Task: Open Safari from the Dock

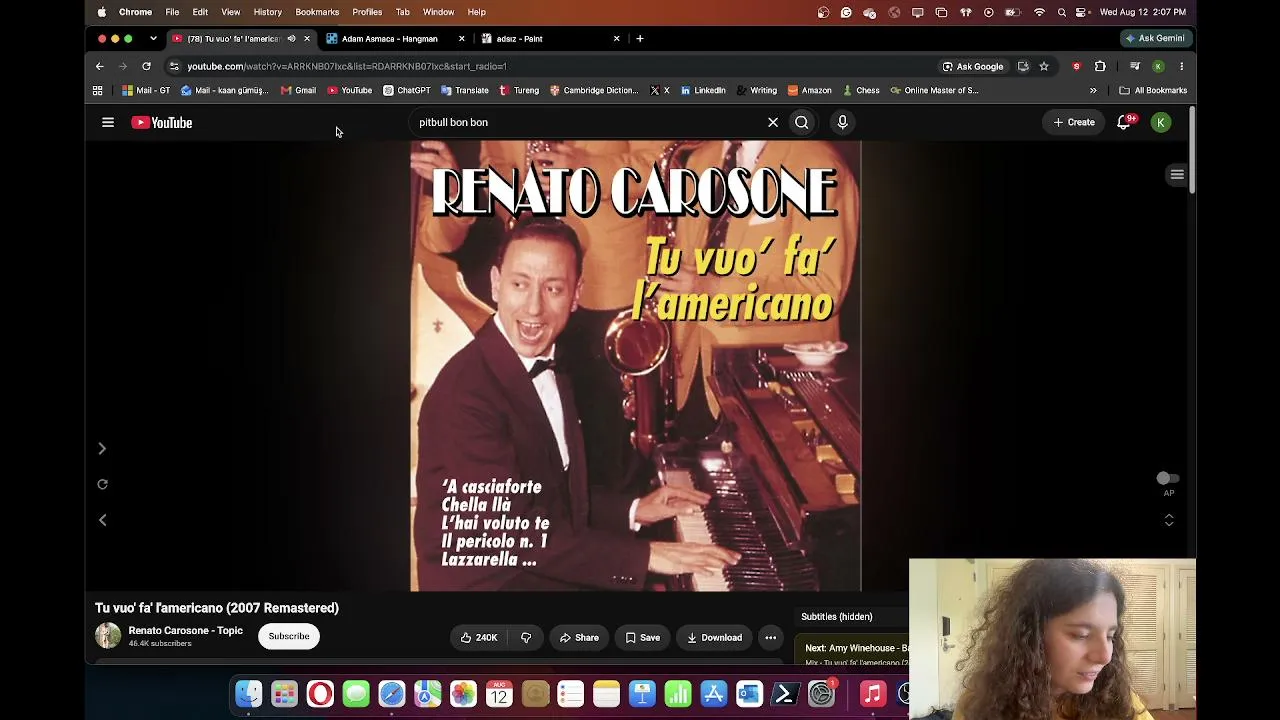Action: pyautogui.click(x=392, y=694)
